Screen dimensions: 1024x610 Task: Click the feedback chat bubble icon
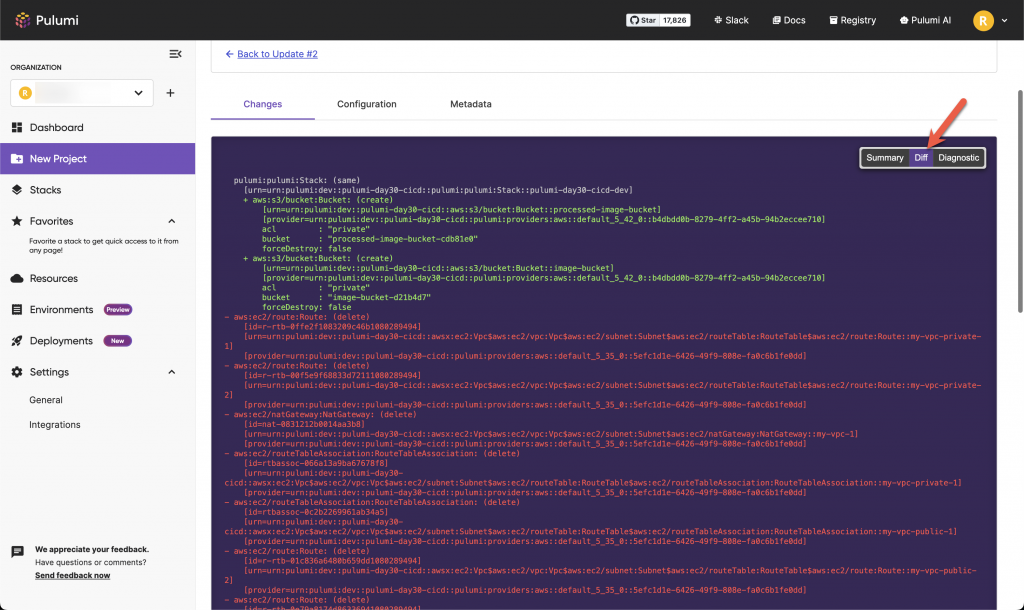[x=18, y=552]
